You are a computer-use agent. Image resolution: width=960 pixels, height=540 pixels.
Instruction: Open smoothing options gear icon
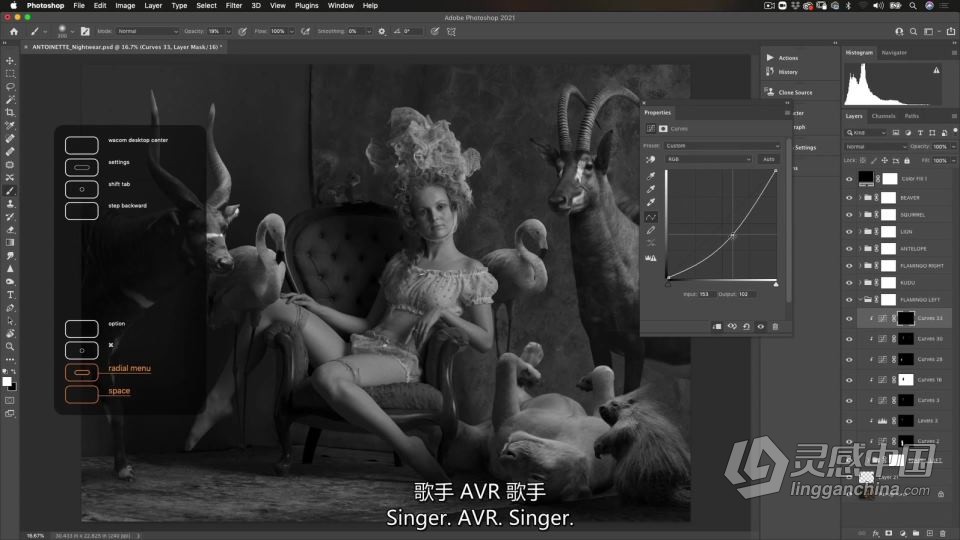[382, 31]
